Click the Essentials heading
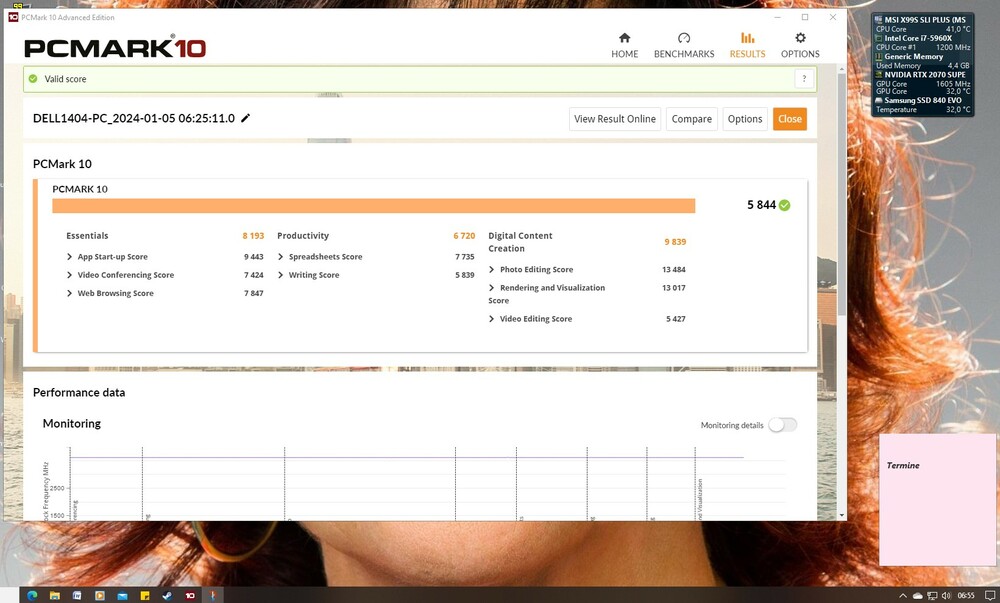Image resolution: width=1000 pixels, height=603 pixels. click(x=87, y=236)
